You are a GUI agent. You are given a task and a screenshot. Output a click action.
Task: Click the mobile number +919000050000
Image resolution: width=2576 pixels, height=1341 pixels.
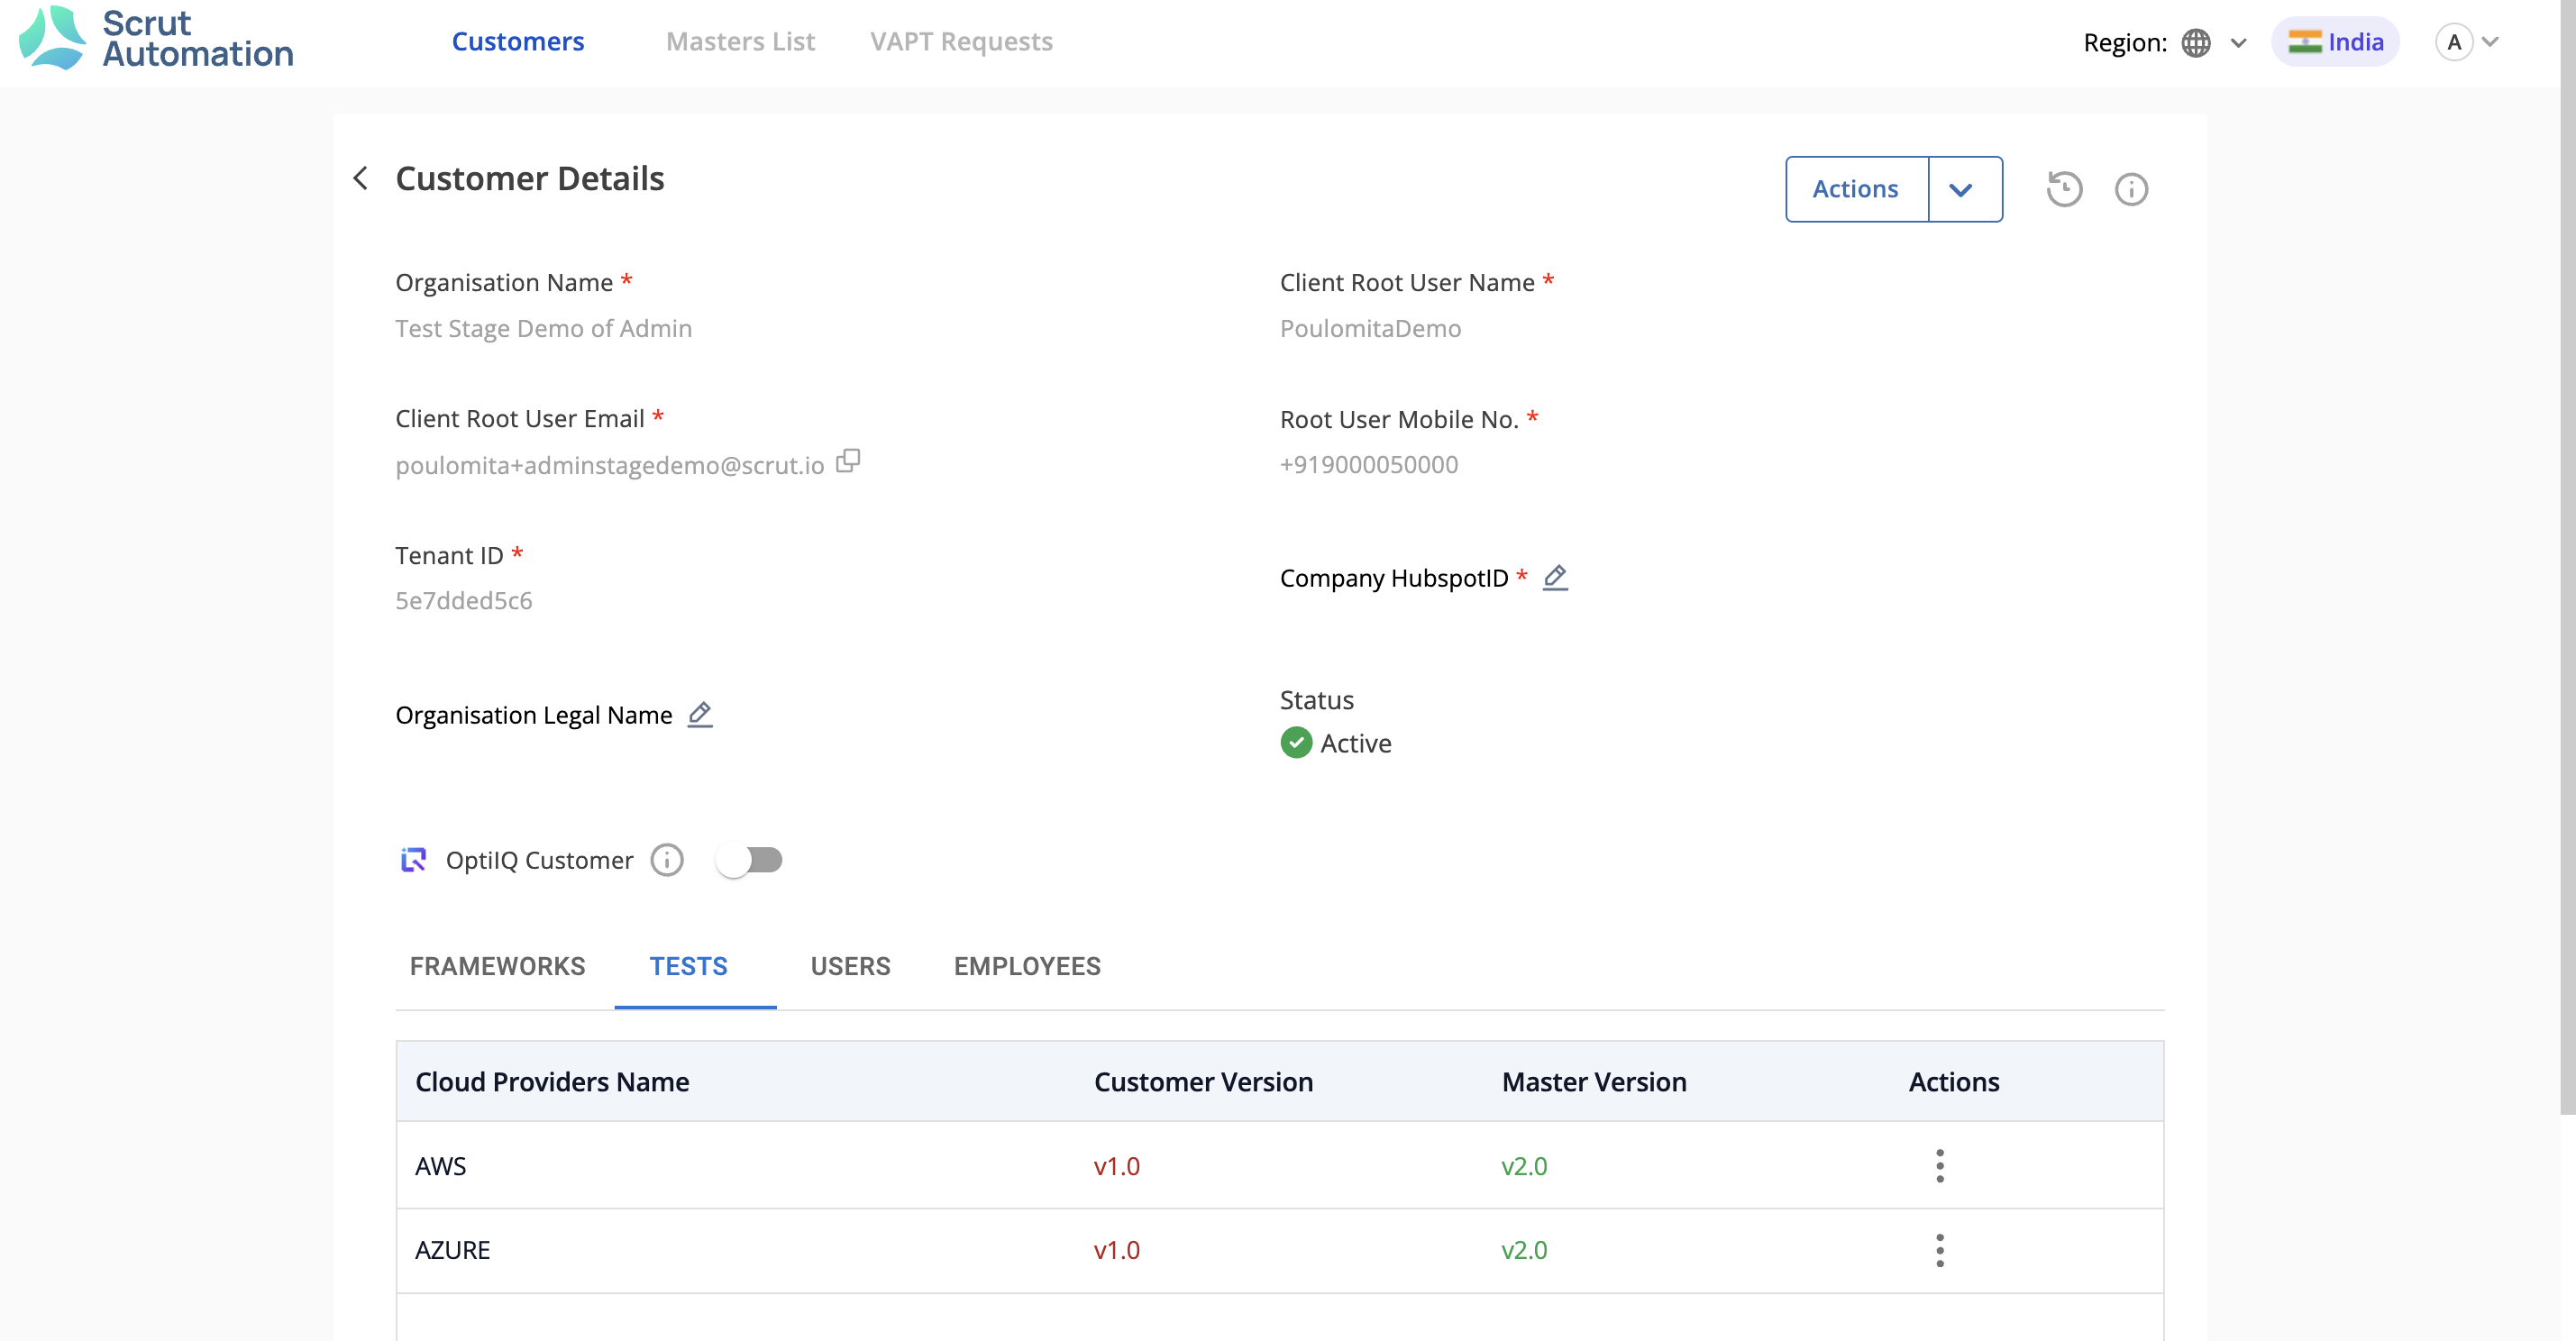click(1369, 464)
